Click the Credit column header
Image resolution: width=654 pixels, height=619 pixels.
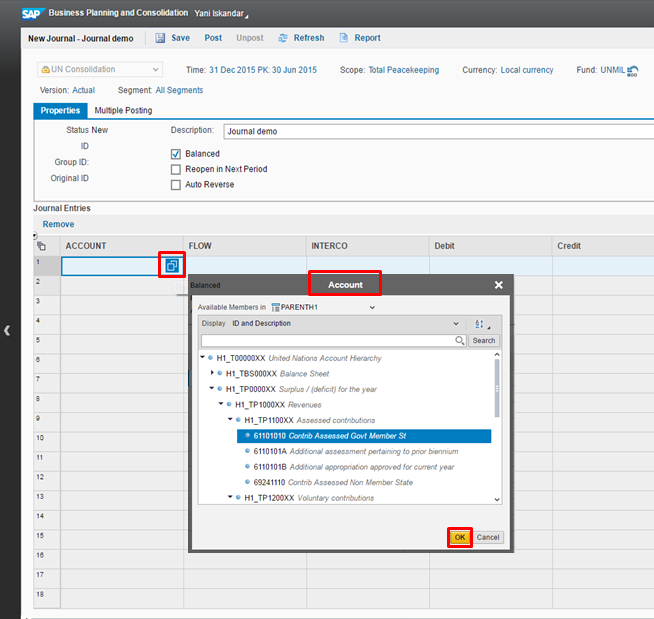click(x=603, y=246)
